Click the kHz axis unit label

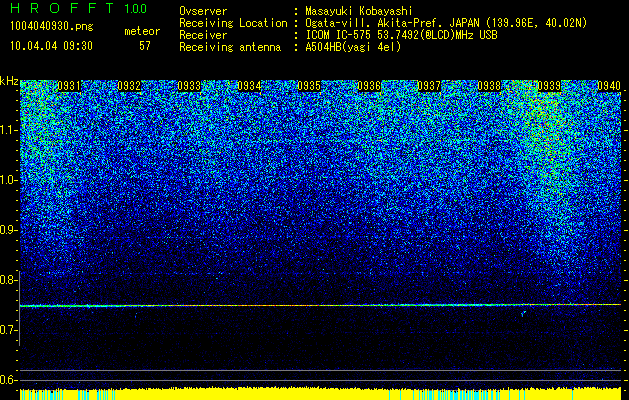(9, 81)
